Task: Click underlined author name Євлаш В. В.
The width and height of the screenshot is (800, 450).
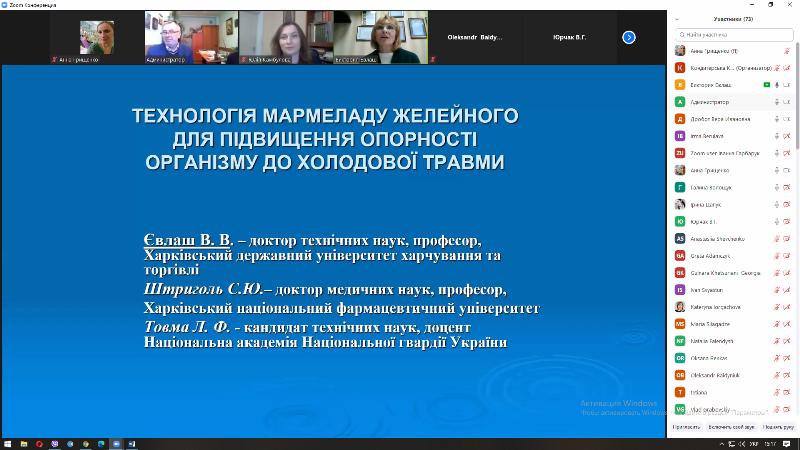Action: 188,240
